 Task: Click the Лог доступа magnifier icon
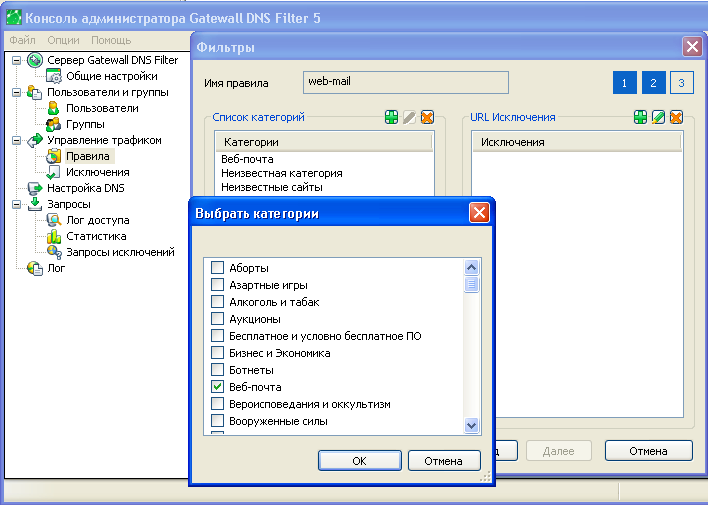click(54, 220)
